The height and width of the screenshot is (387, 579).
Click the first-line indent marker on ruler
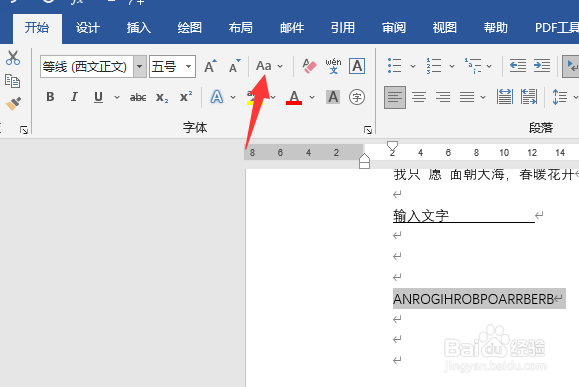(x=392, y=145)
